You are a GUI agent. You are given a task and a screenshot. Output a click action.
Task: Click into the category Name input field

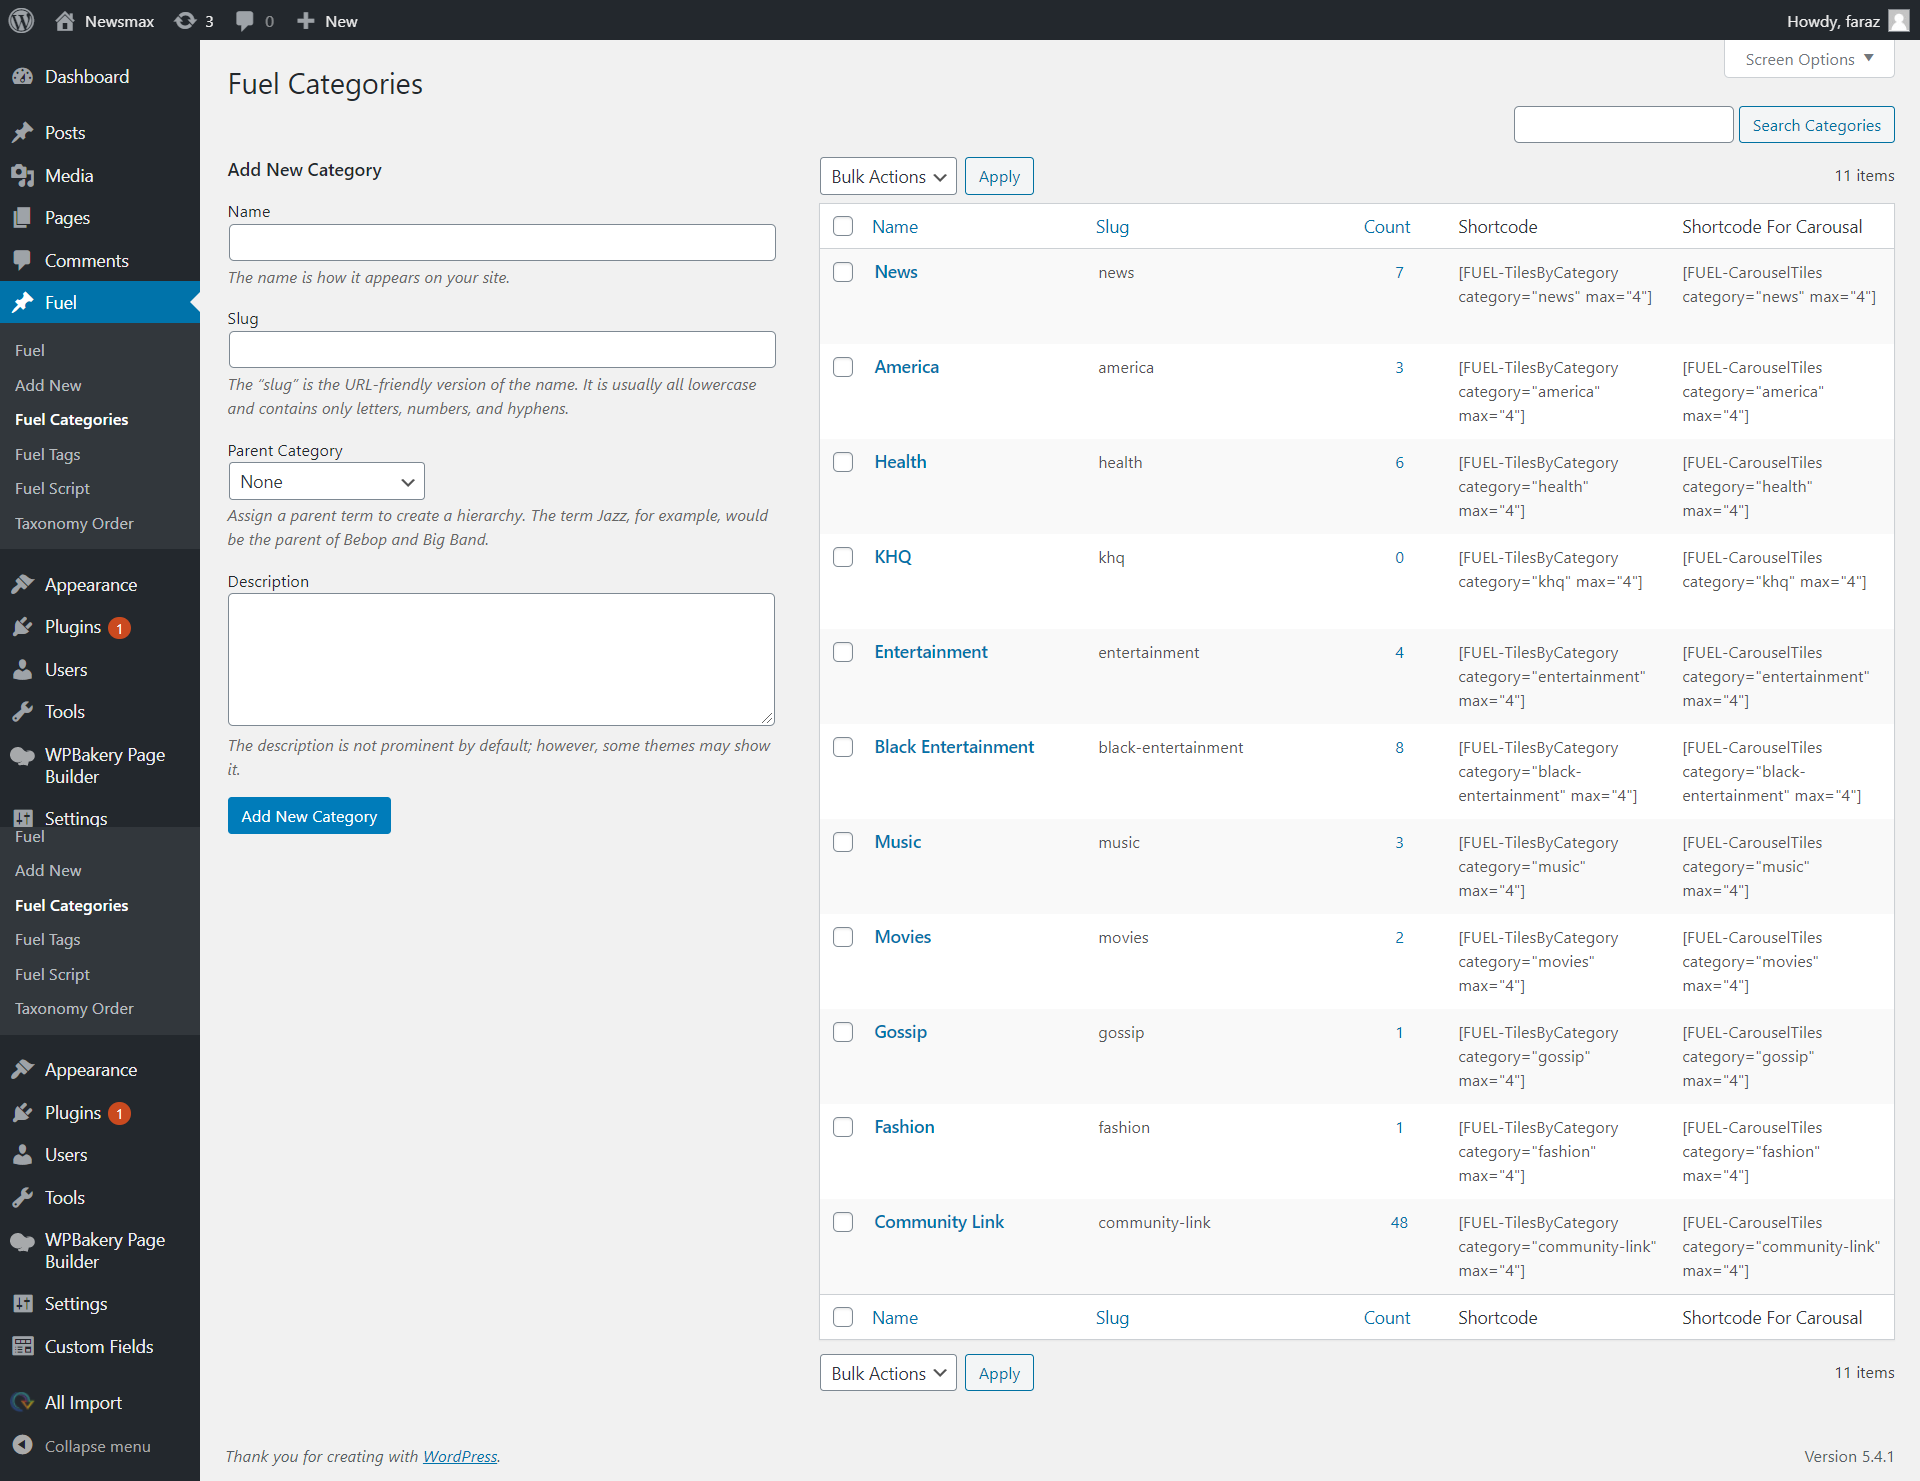coord(501,242)
